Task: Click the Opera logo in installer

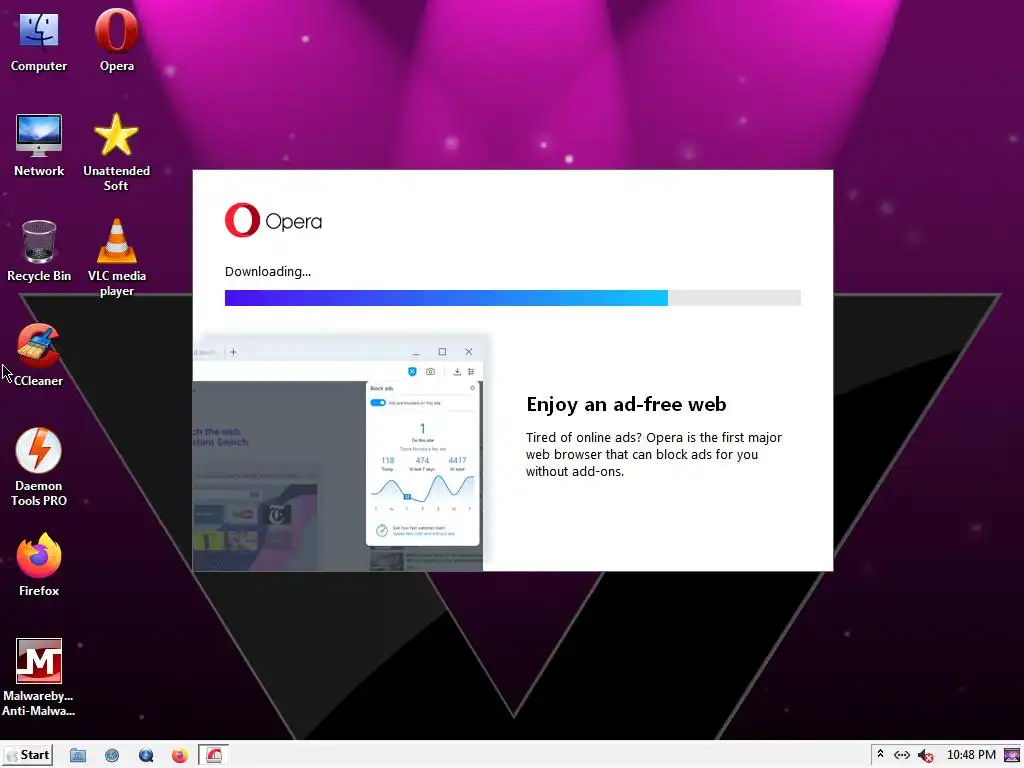Action: click(x=273, y=220)
